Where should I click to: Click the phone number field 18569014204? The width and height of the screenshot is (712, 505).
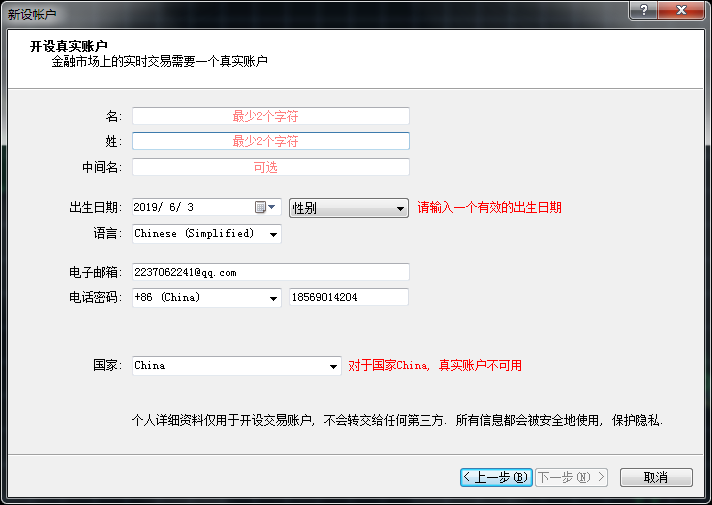349,297
